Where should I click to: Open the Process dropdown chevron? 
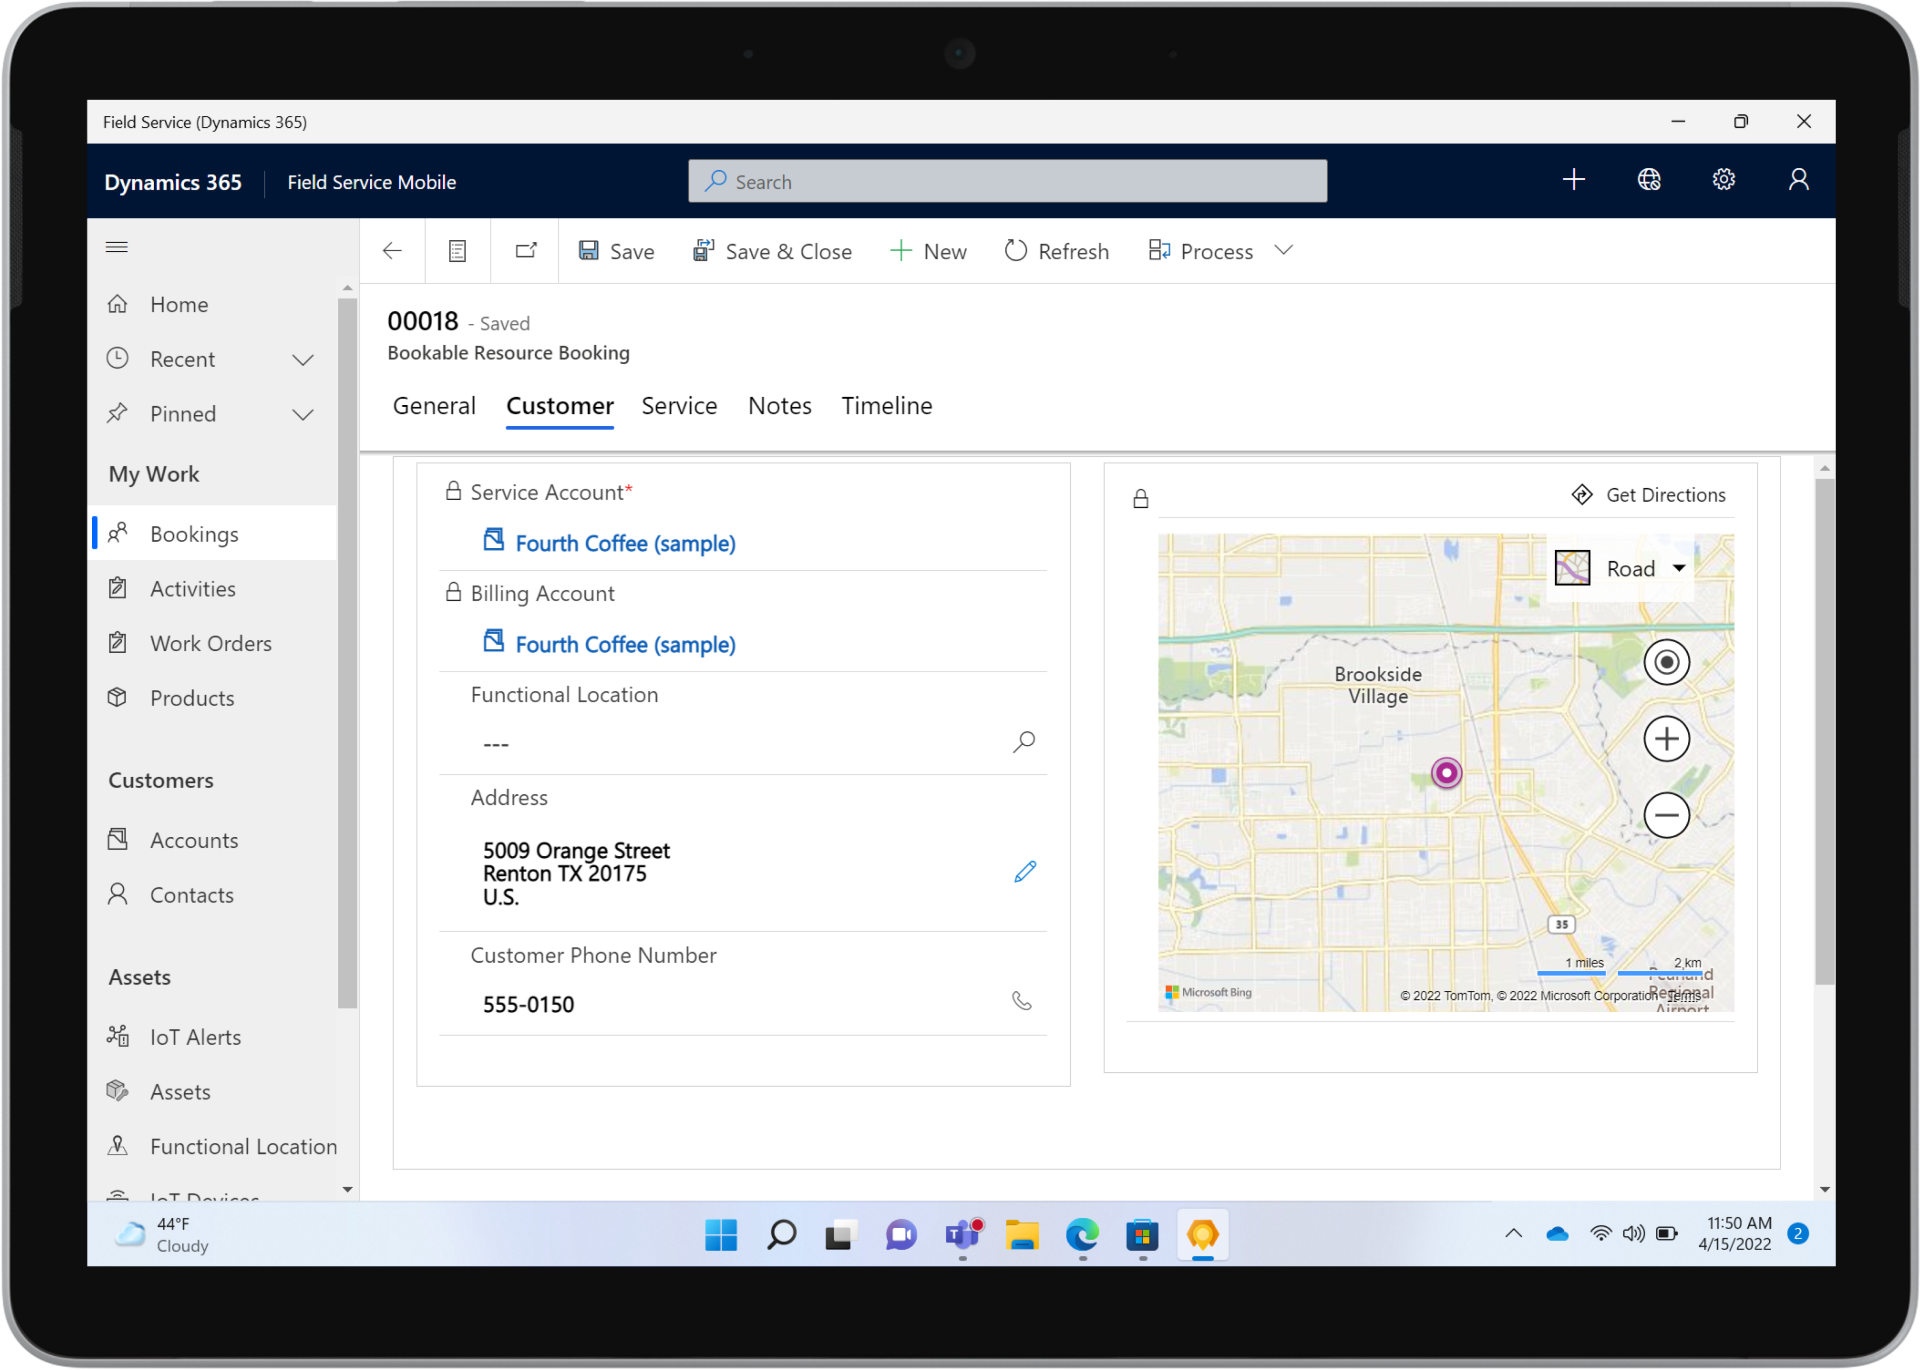pyautogui.click(x=1284, y=250)
